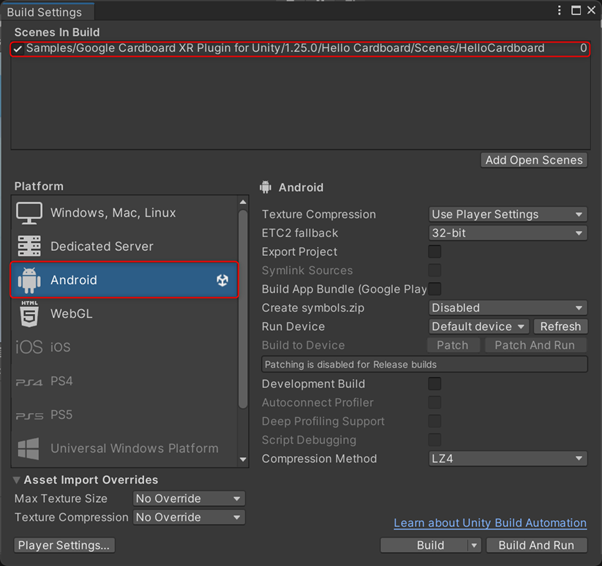Screen dimensions: 602x566
Task: Click the Build And Run button
Action: [x=536, y=545]
